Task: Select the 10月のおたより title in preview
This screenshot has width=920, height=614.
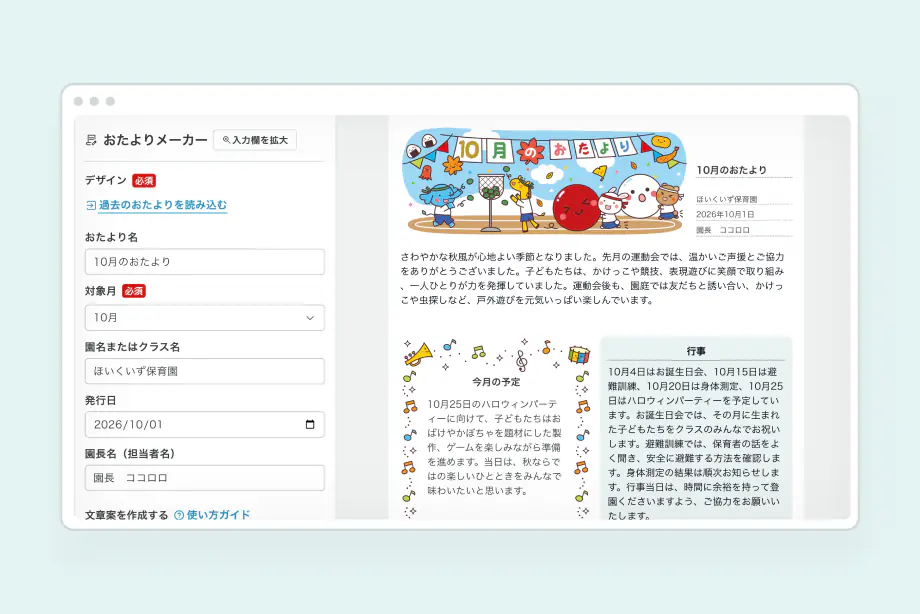Action: (731, 170)
